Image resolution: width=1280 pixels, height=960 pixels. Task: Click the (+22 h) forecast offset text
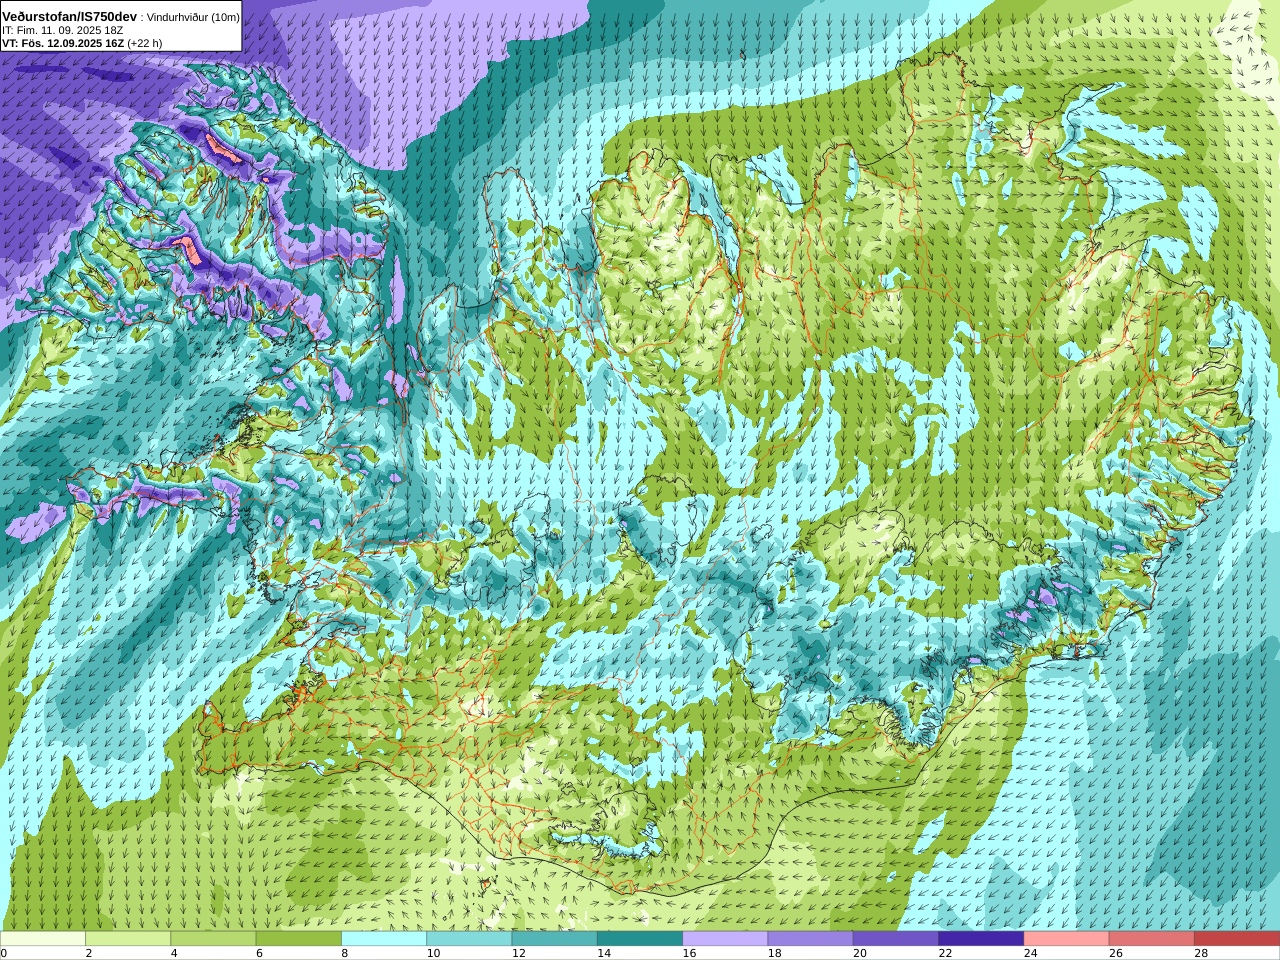[x=145, y=44]
